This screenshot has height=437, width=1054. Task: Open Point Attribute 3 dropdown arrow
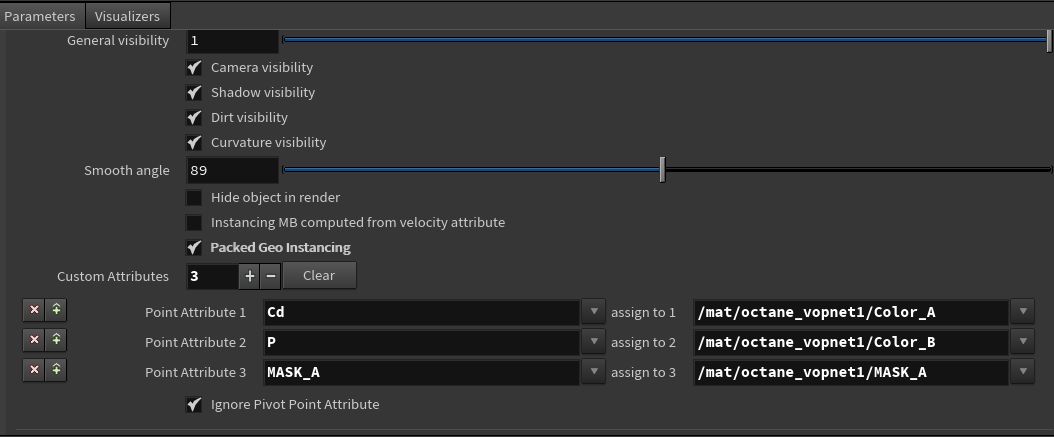click(x=594, y=372)
